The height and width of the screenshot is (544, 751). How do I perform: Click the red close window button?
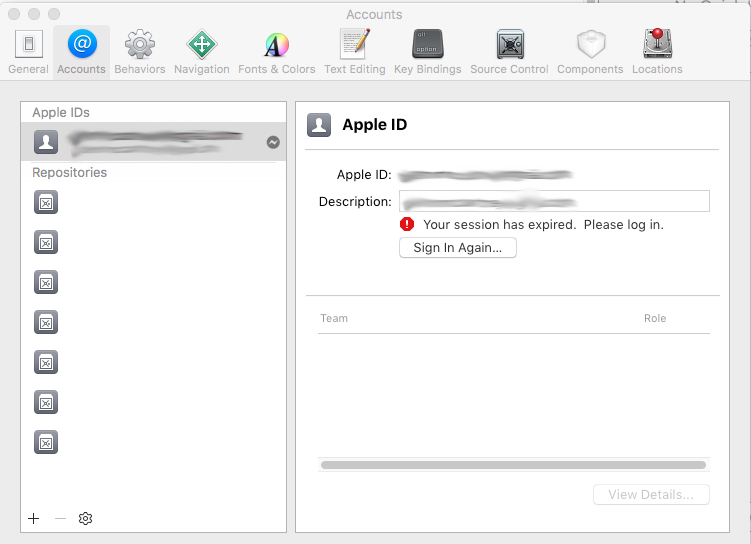(x=14, y=14)
